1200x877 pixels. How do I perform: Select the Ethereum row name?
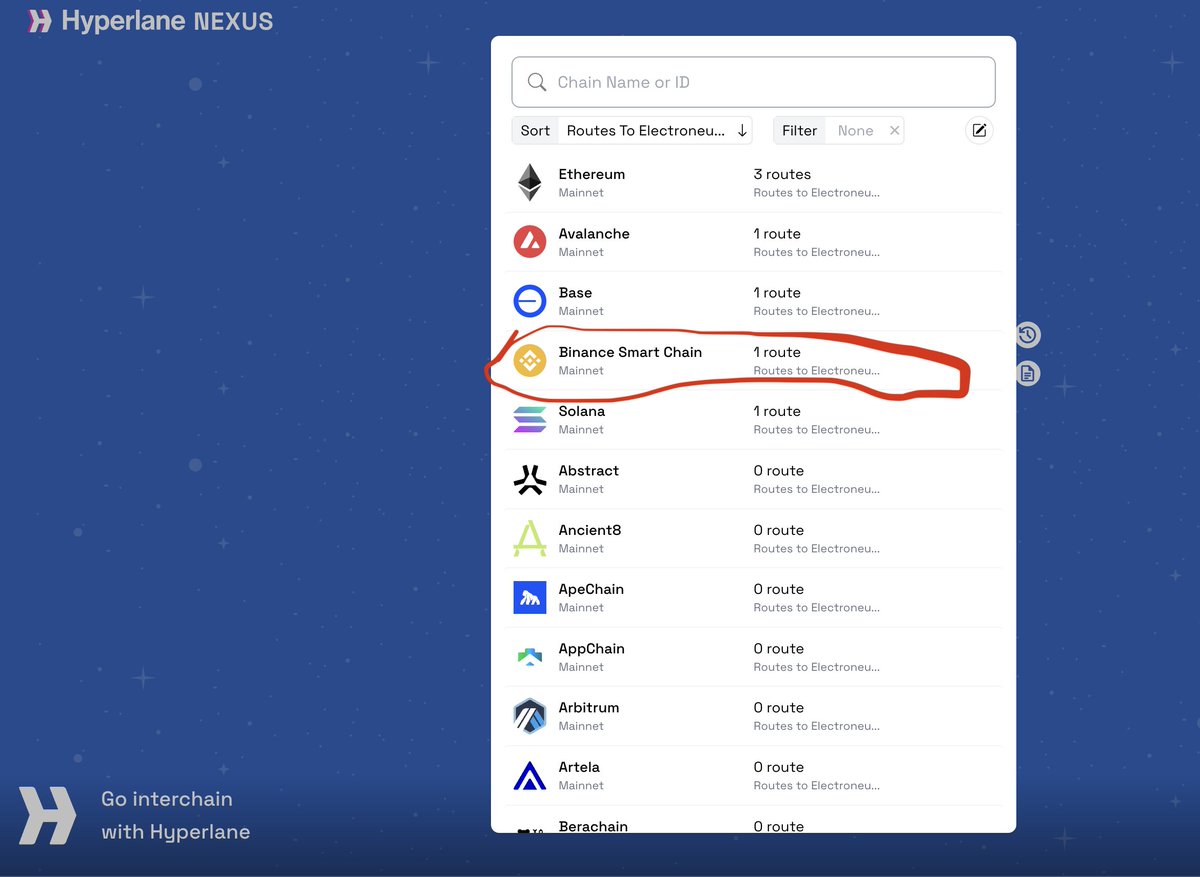[x=591, y=174]
